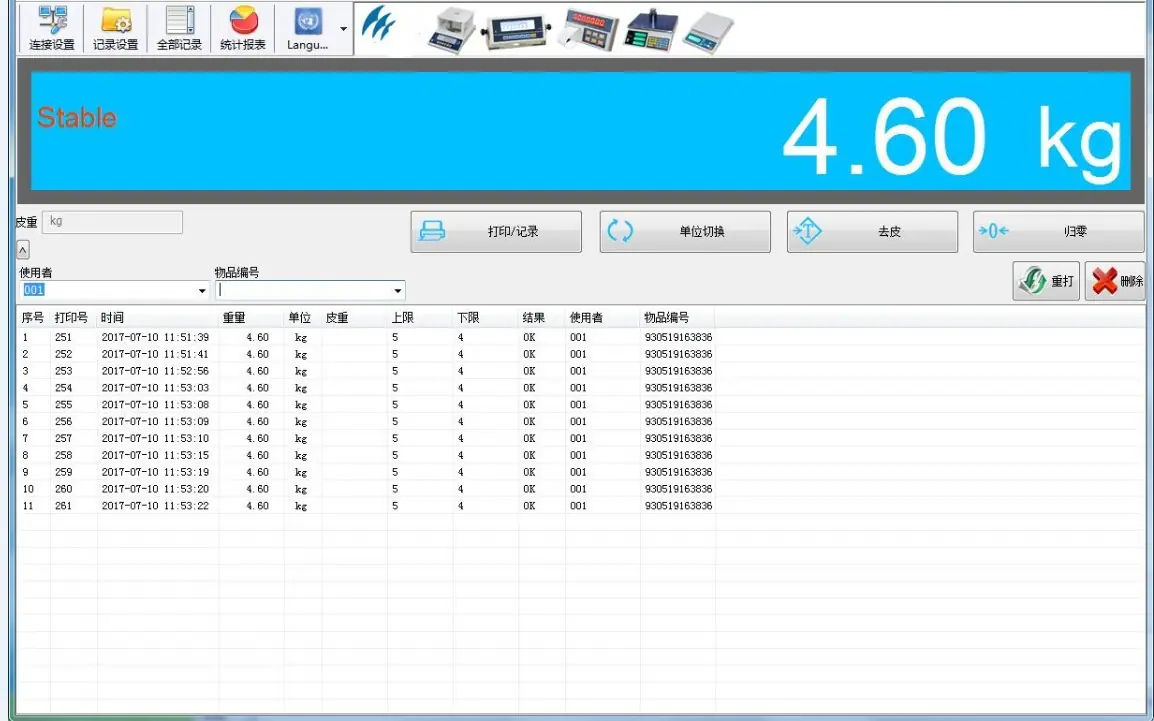The width and height of the screenshot is (1154, 721).
Task: Select the record with print number 256
Action: pos(366,422)
